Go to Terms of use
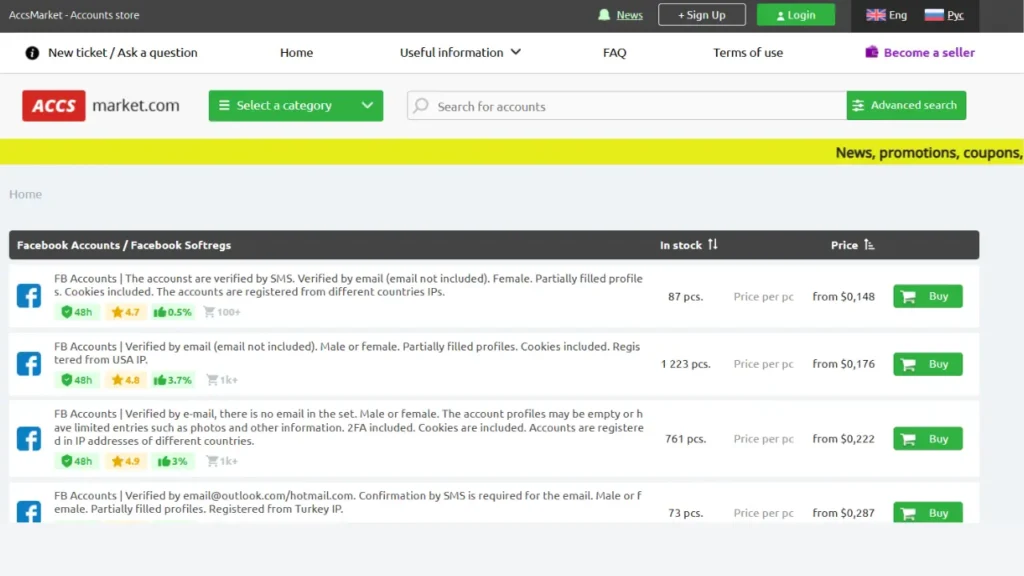Viewport: 1024px width, 576px height. tap(748, 53)
